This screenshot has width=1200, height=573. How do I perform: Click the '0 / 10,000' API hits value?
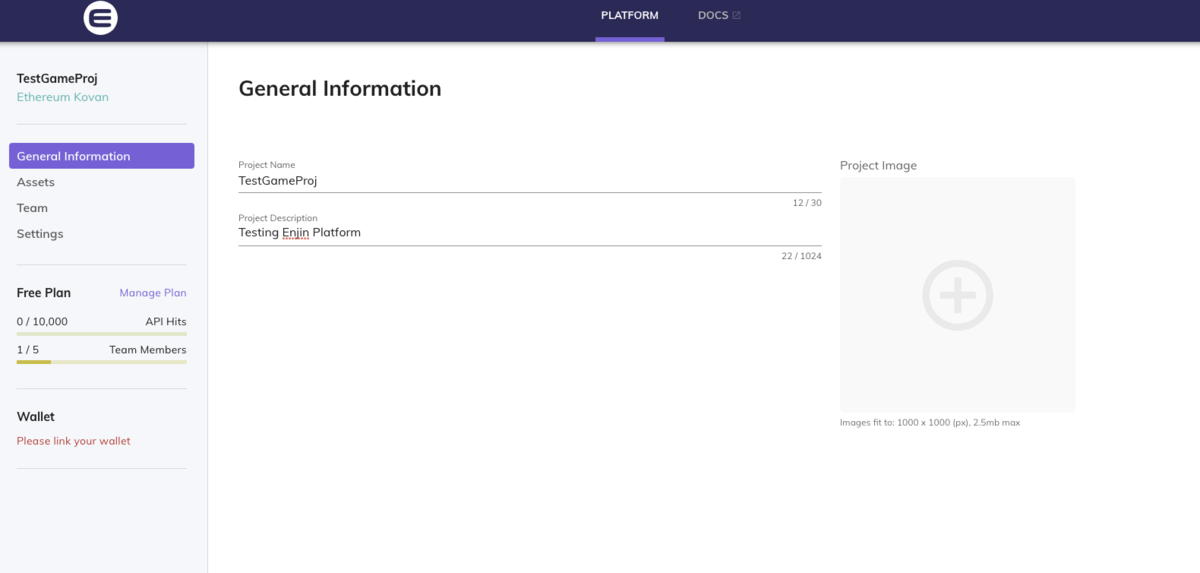point(42,322)
